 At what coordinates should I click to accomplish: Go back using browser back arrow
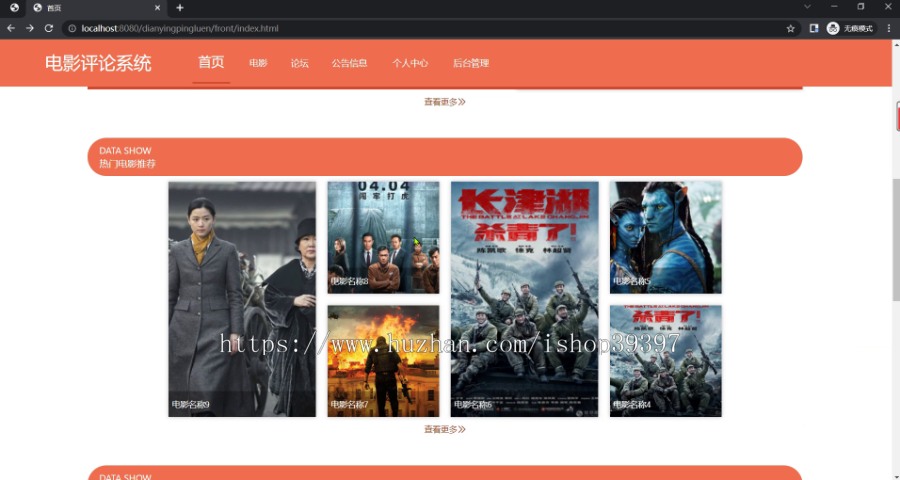[11, 28]
